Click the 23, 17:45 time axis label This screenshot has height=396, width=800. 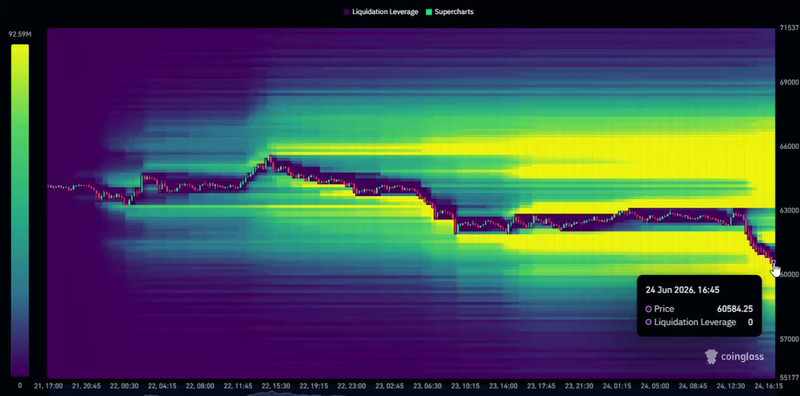click(x=541, y=386)
